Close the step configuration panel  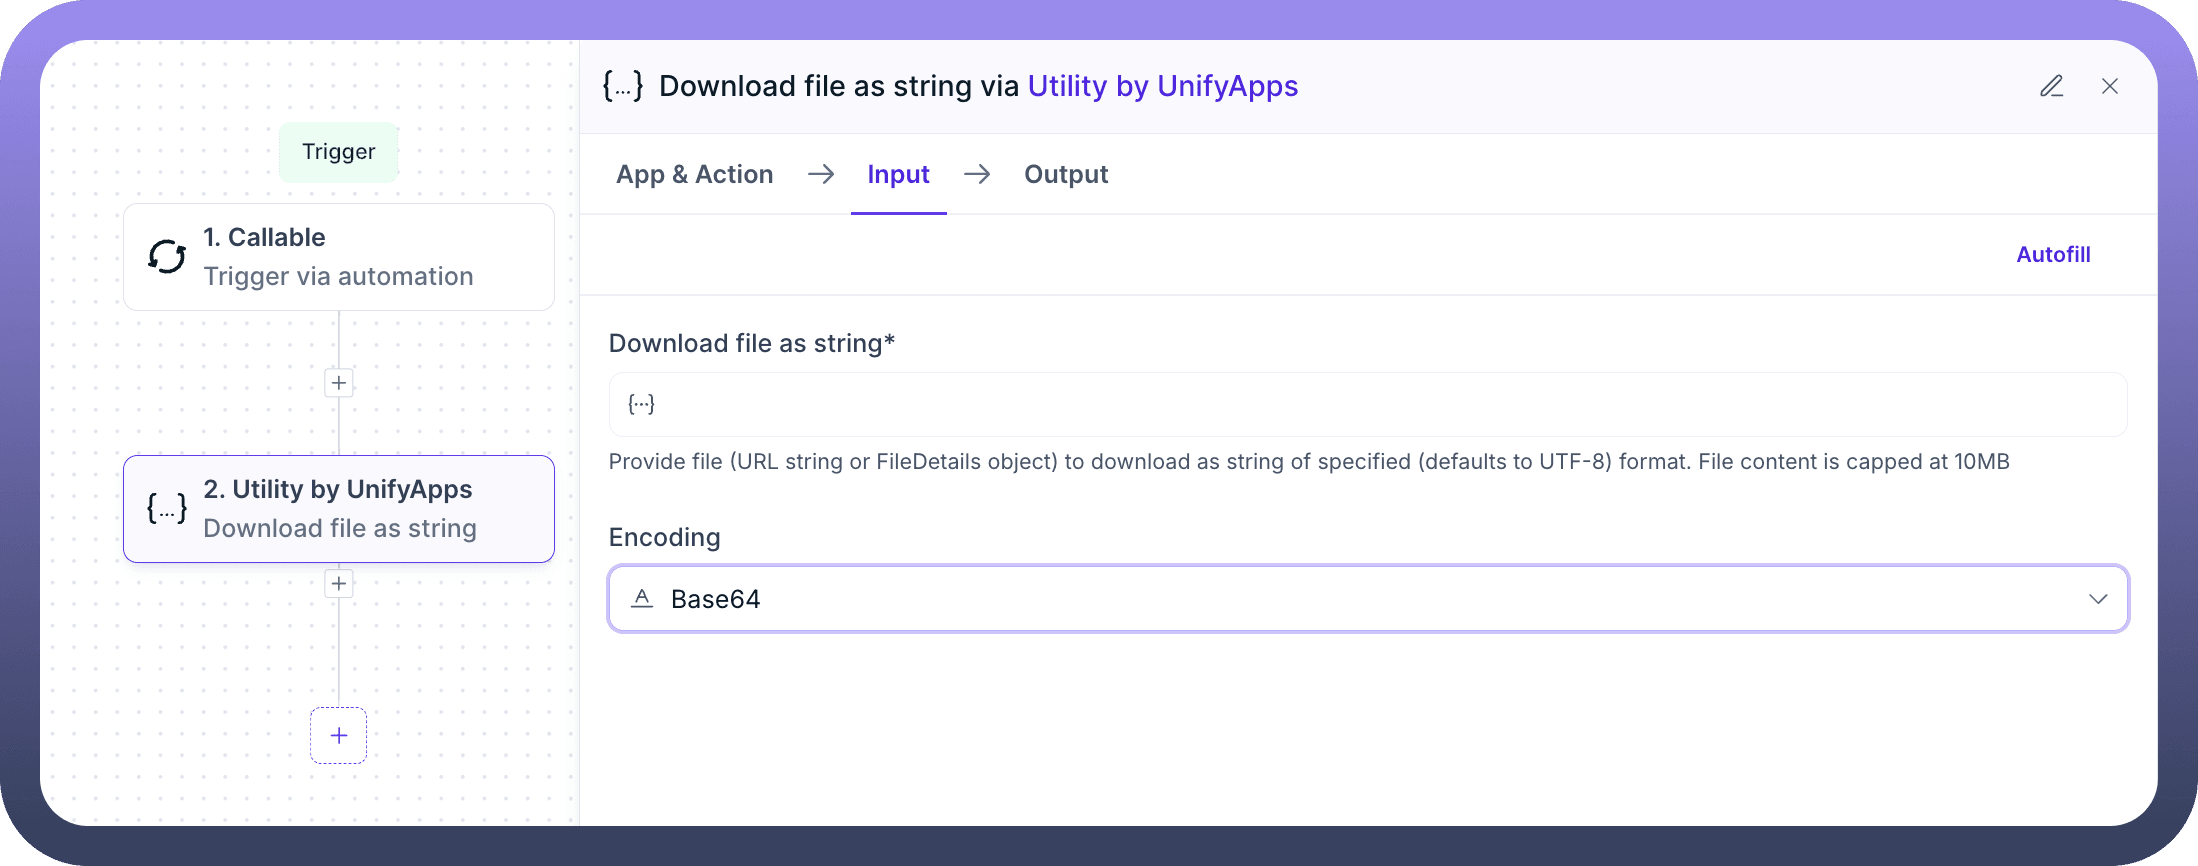(x=2110, y=87)
